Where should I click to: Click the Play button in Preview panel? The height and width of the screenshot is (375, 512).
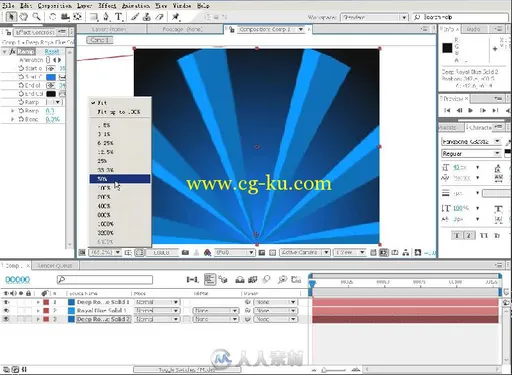coord(471,110)
